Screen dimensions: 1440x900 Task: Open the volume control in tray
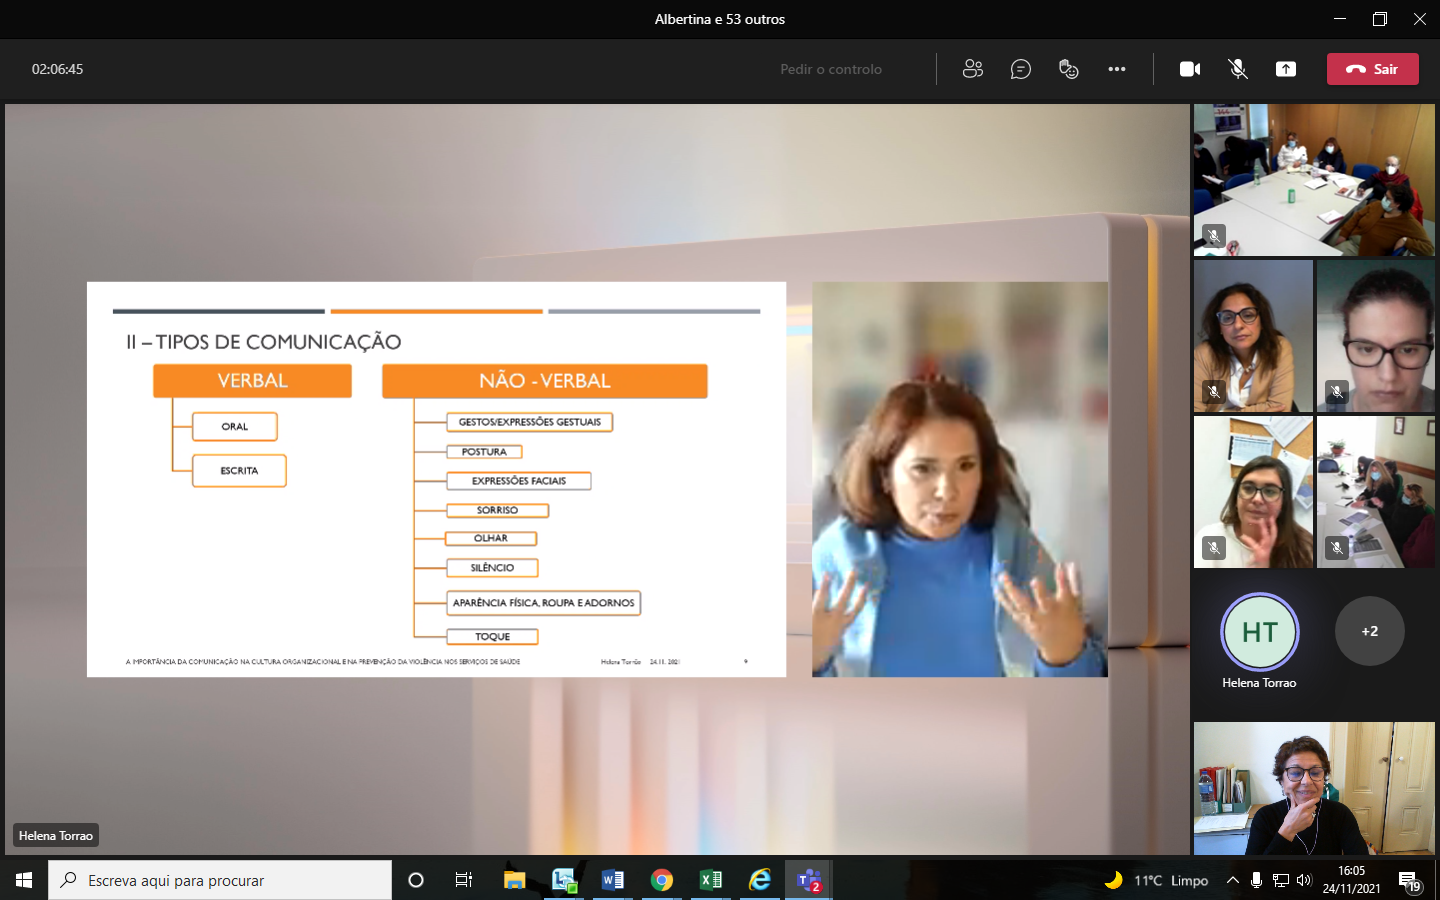(x=1304, y=880)
